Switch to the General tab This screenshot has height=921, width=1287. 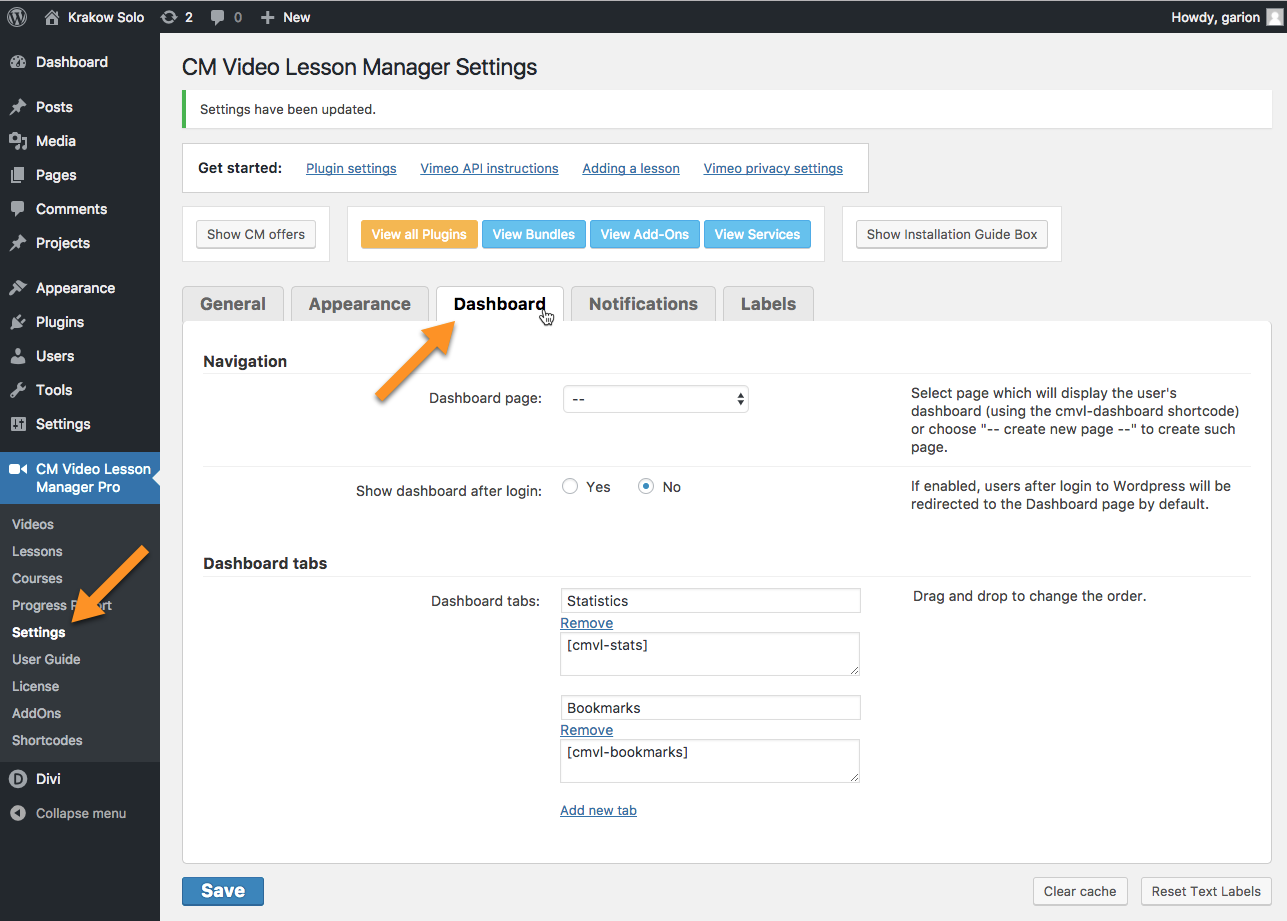pos(233,304)
